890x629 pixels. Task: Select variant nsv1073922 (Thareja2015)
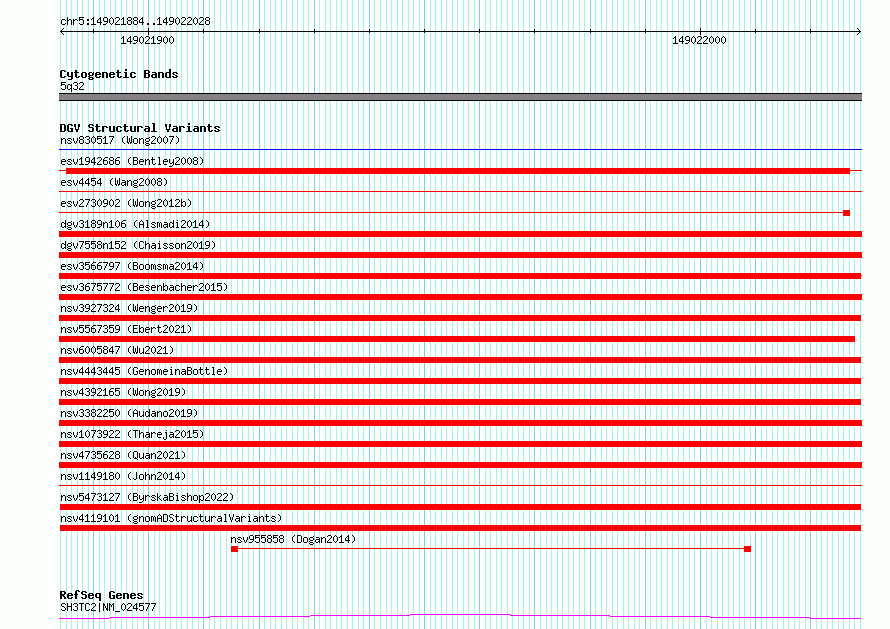click(x=132, y=434)
